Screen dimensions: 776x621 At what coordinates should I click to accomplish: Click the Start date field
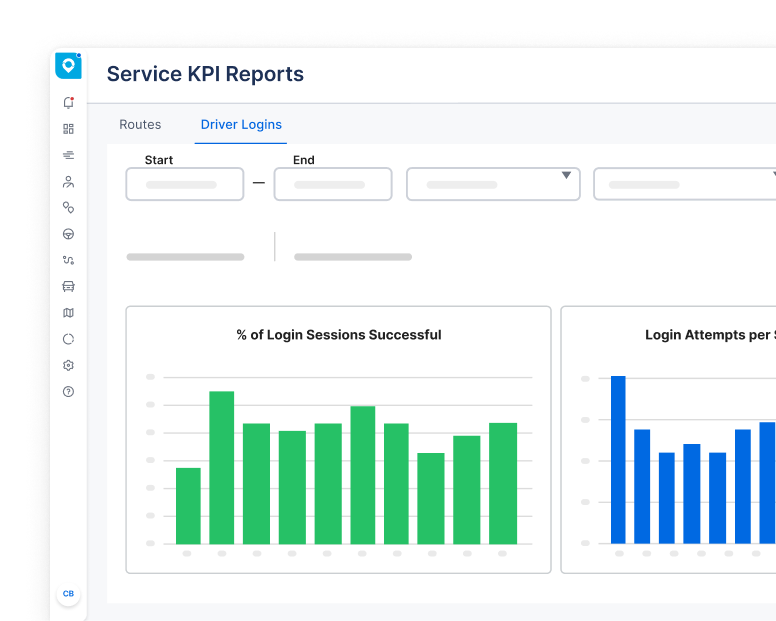click(x=184, y=184)
